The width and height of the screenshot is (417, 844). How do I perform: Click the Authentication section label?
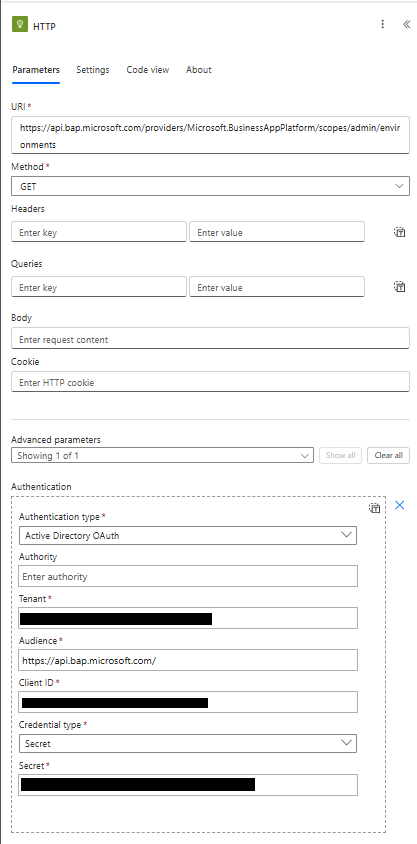(x=41, y=487)
